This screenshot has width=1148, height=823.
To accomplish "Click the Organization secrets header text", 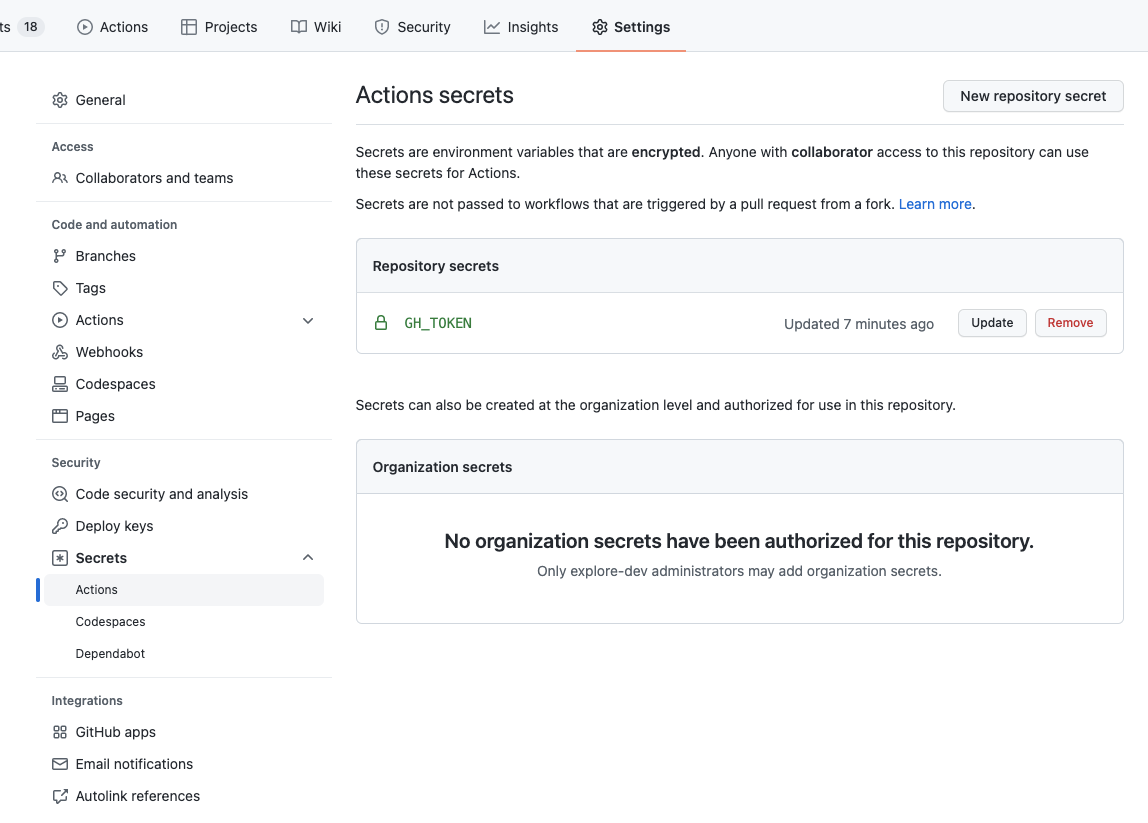I will [x=442, y=467].
